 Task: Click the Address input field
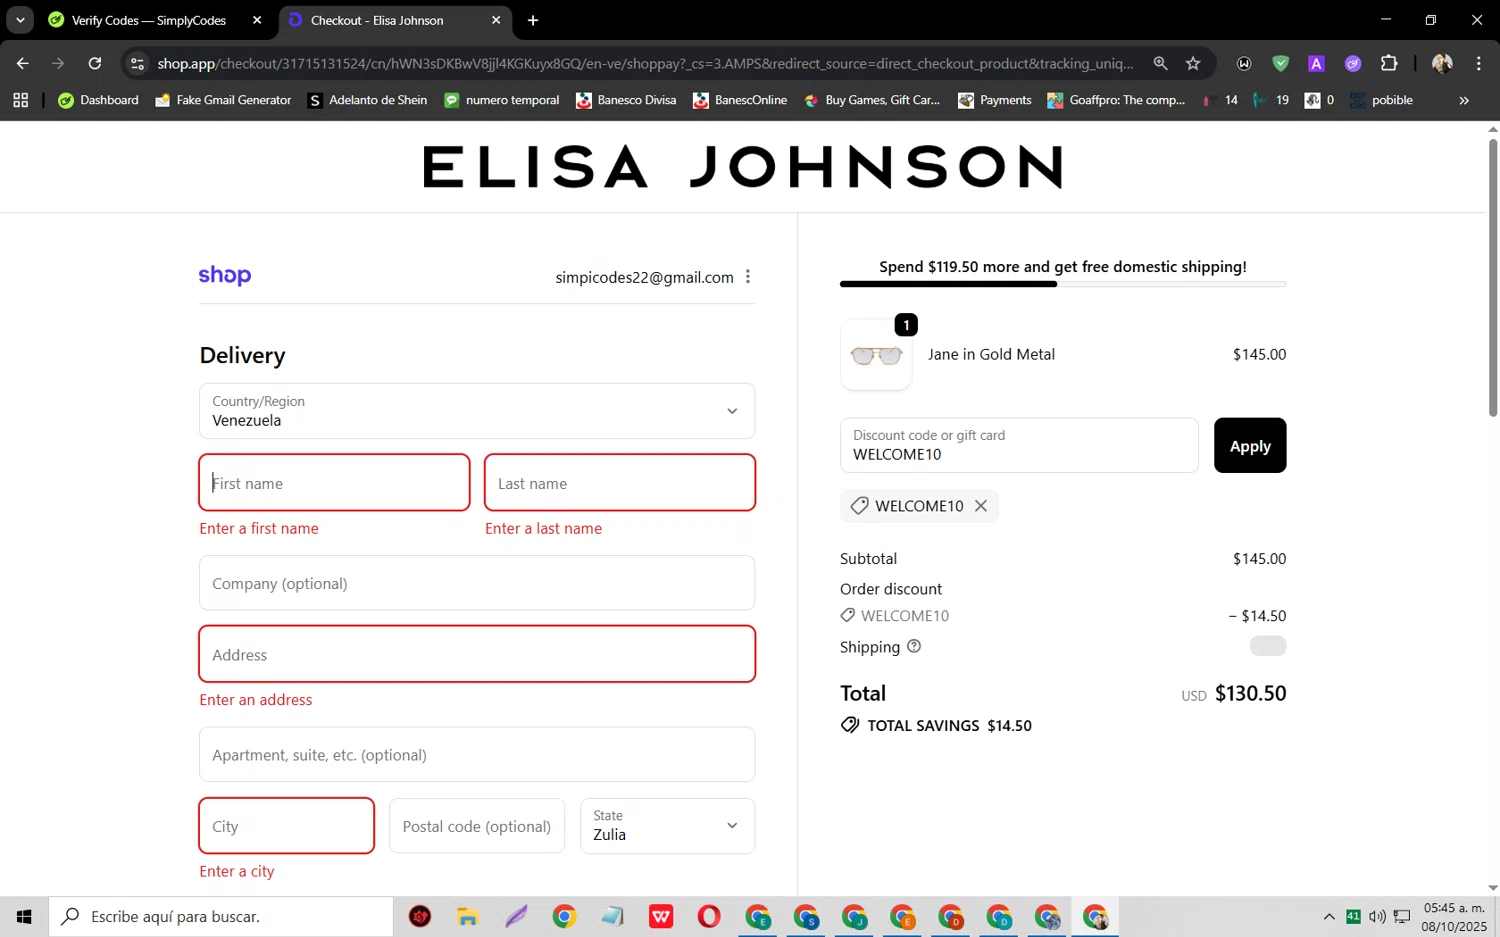pos(477,654)
